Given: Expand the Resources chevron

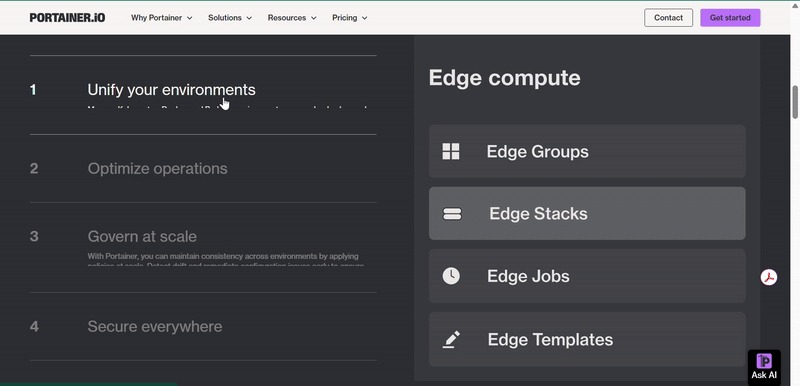Looking at the screenshot, I should [313, 18].
